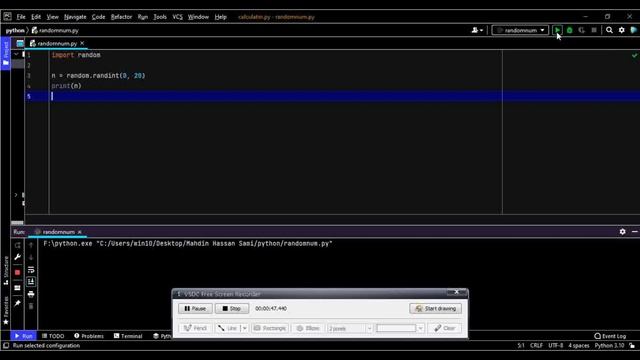This screenshot has height=360, width=640.
Task: Open the Refactor menu
Action: tap(121, 17)
